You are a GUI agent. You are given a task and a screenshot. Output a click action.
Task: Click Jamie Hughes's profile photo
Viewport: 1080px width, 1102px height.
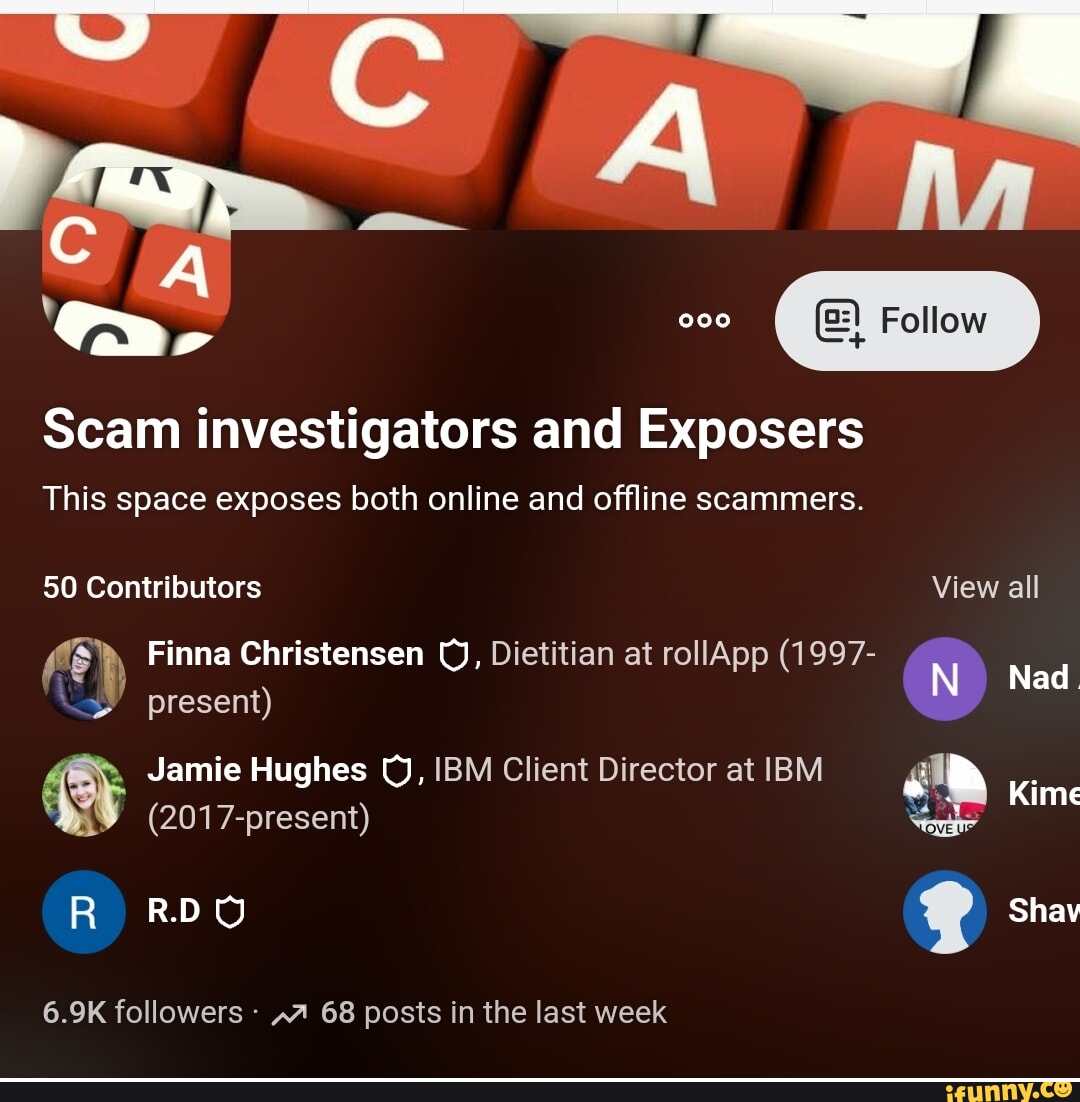(84, 794)
